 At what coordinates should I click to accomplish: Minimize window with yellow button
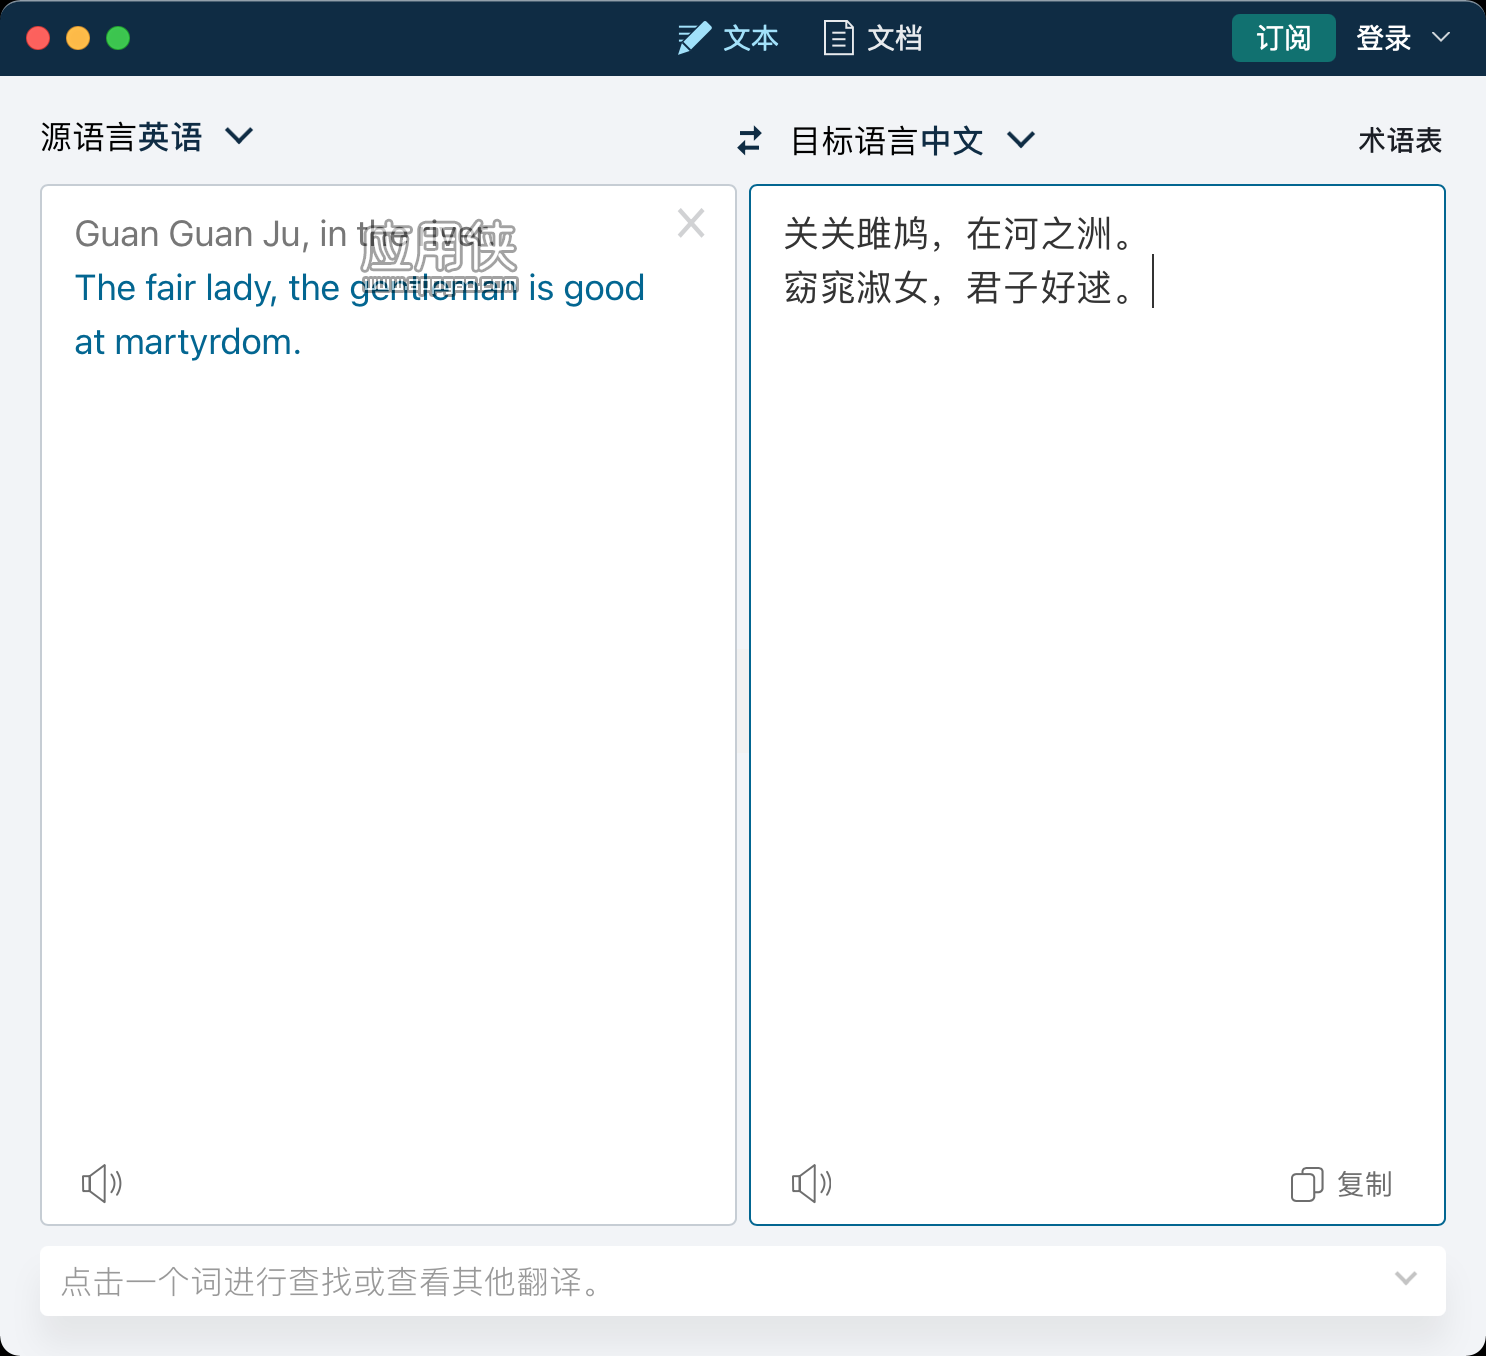coord(78,38)
